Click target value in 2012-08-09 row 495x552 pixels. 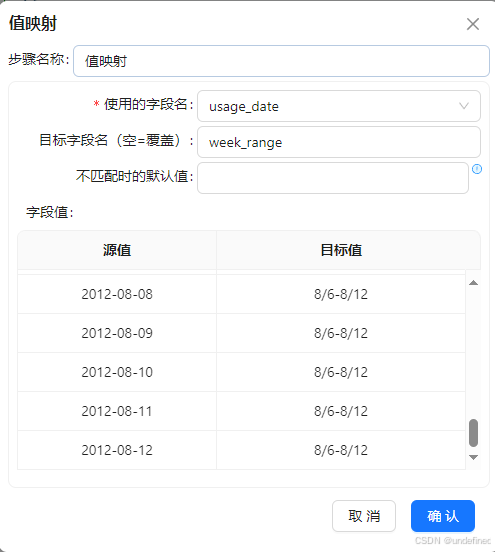341,333
